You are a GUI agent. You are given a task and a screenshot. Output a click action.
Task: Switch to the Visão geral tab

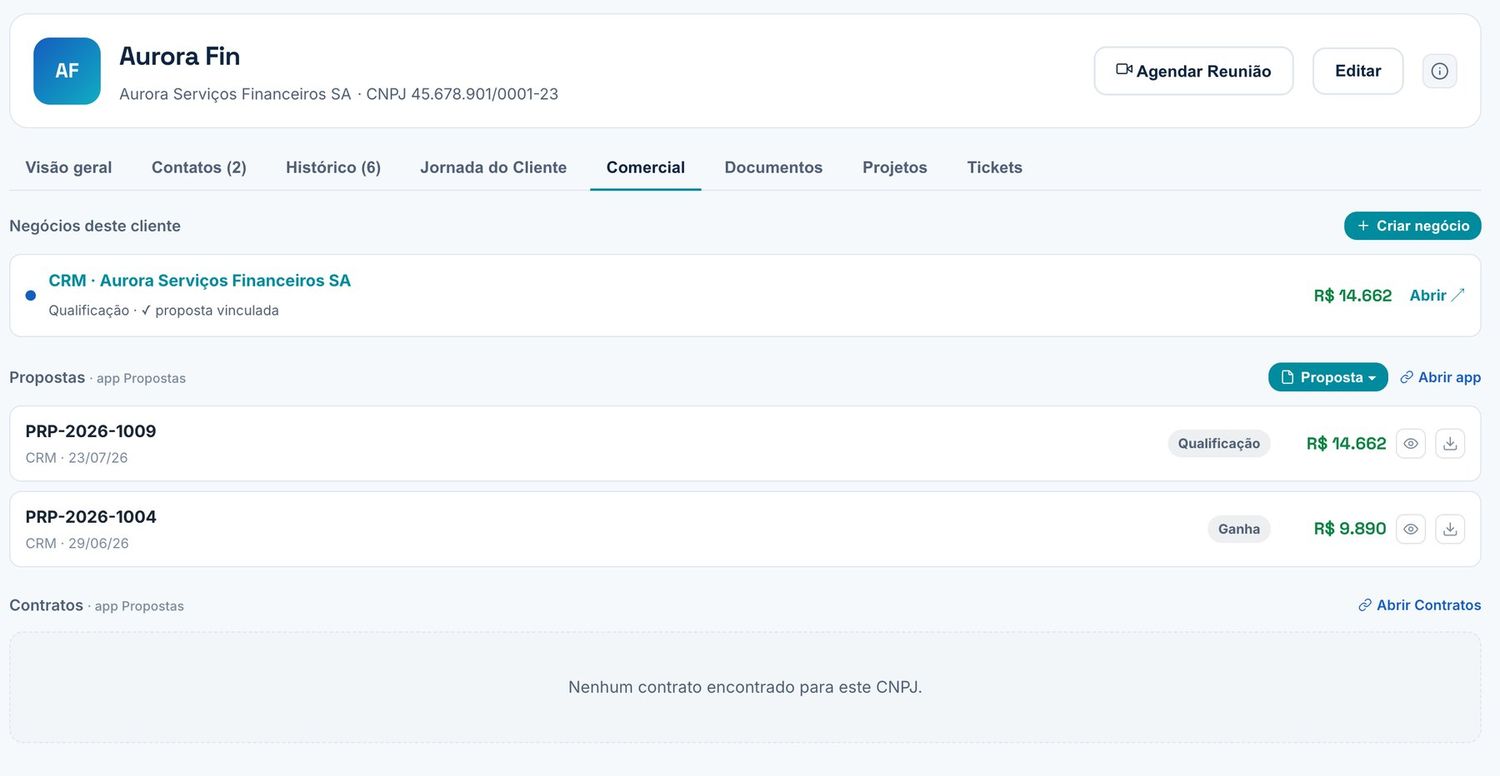coord(69,167)
